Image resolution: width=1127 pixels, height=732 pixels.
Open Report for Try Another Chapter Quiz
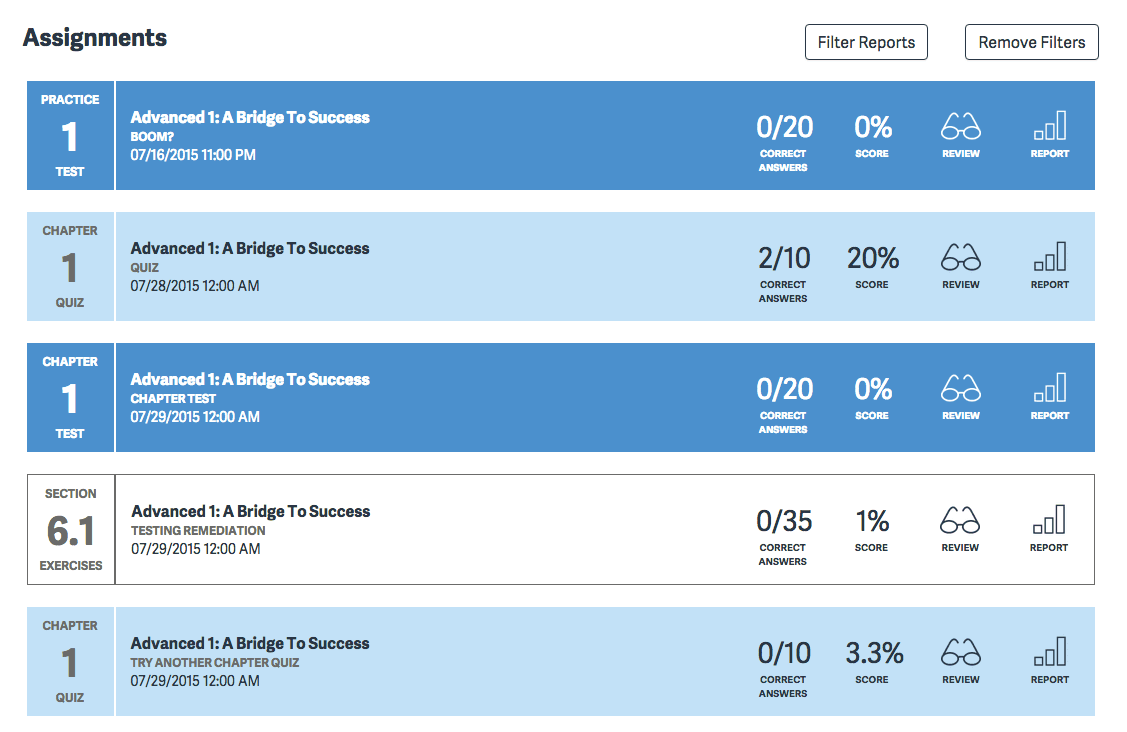click(1049, 660)
